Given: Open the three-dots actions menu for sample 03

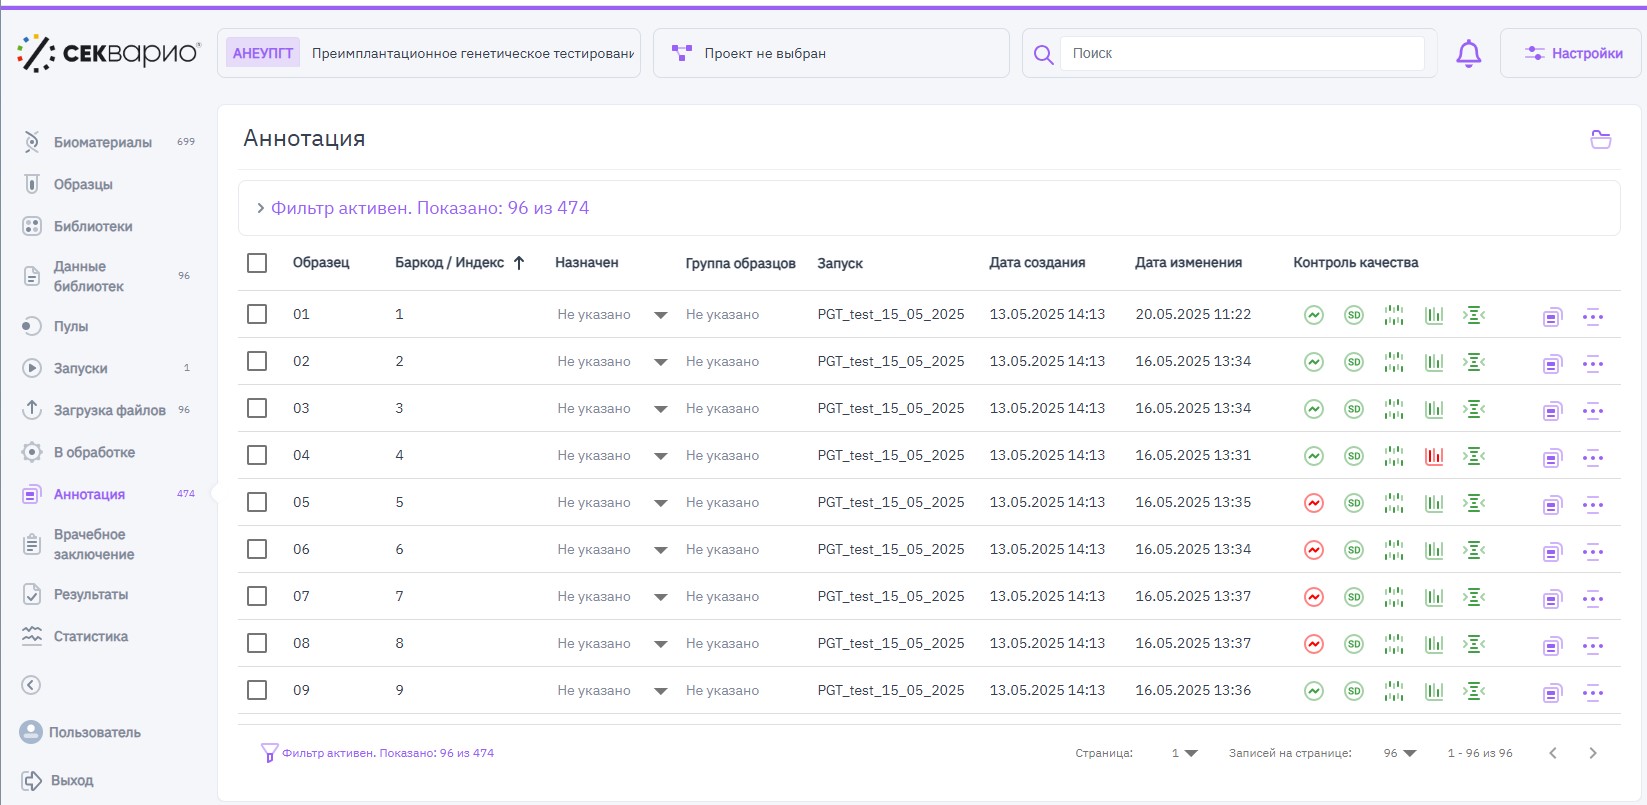Looking at the screenshot, I should pyautogui.click(x=1593, y=410).
